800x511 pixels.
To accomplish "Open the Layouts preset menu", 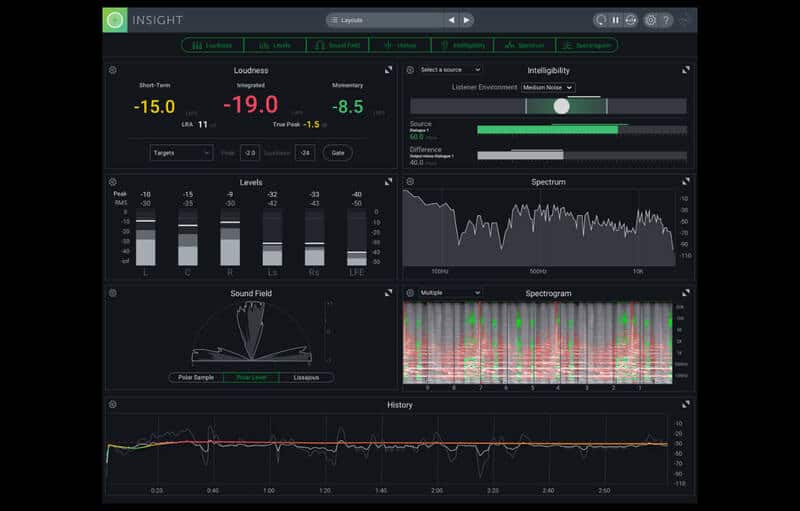I will coord(385,20).
